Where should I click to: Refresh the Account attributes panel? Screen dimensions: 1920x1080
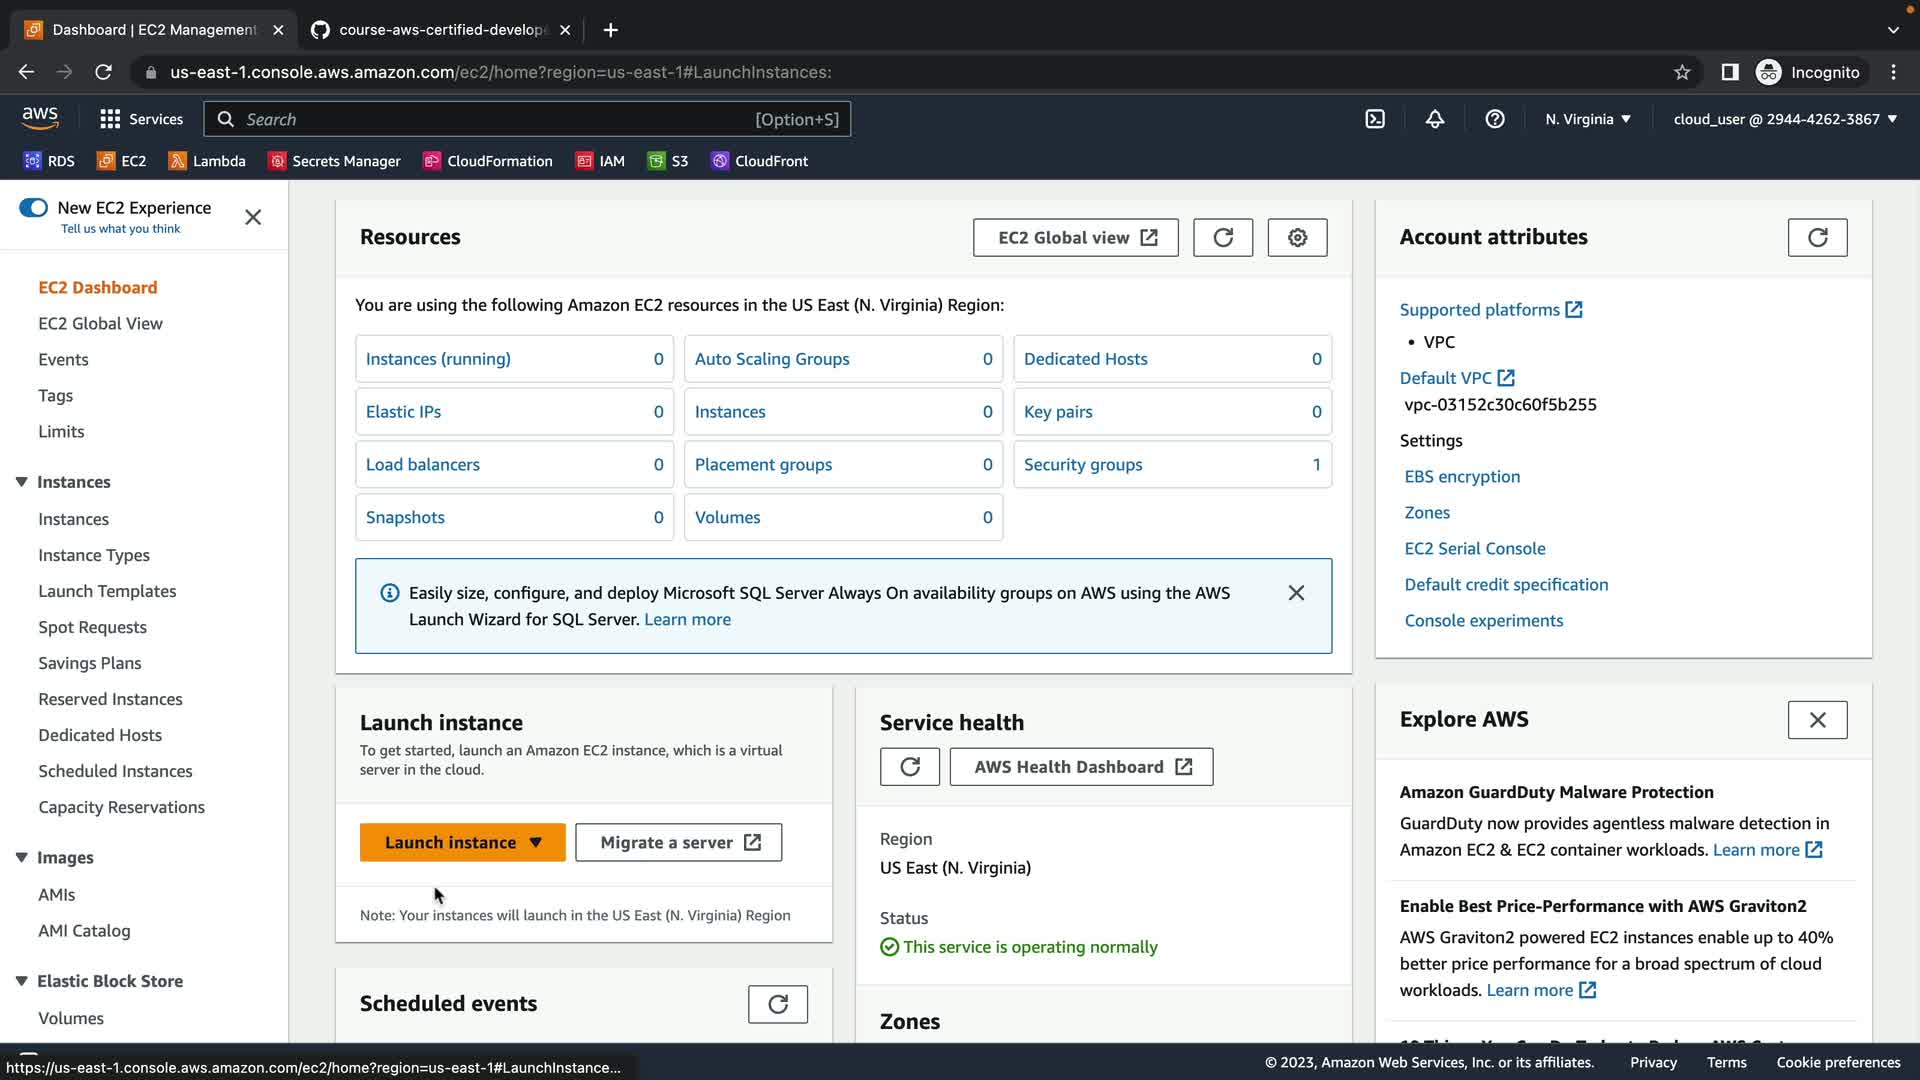point(1817,238)
